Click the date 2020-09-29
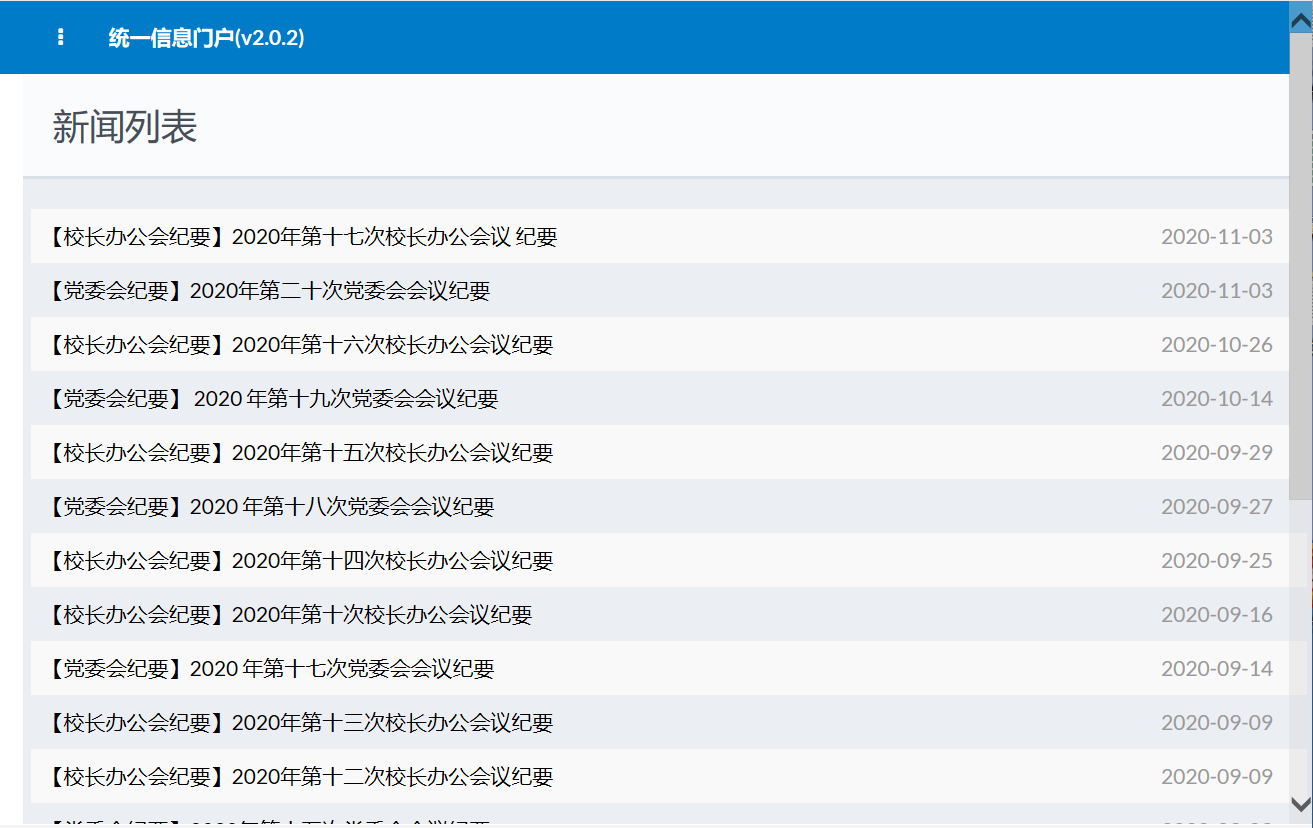The width and height of the screenshot is (1313, 828). (1216, 453)
